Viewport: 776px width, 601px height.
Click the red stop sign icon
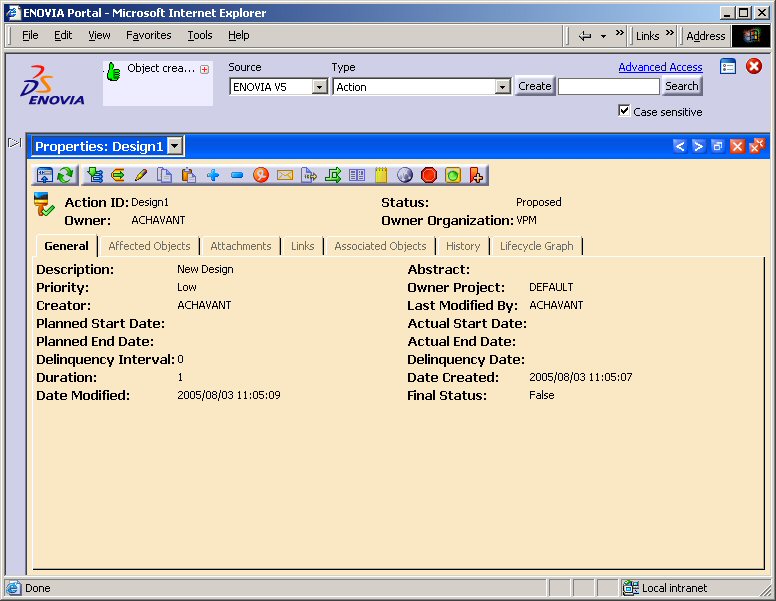tap(429, 175)
